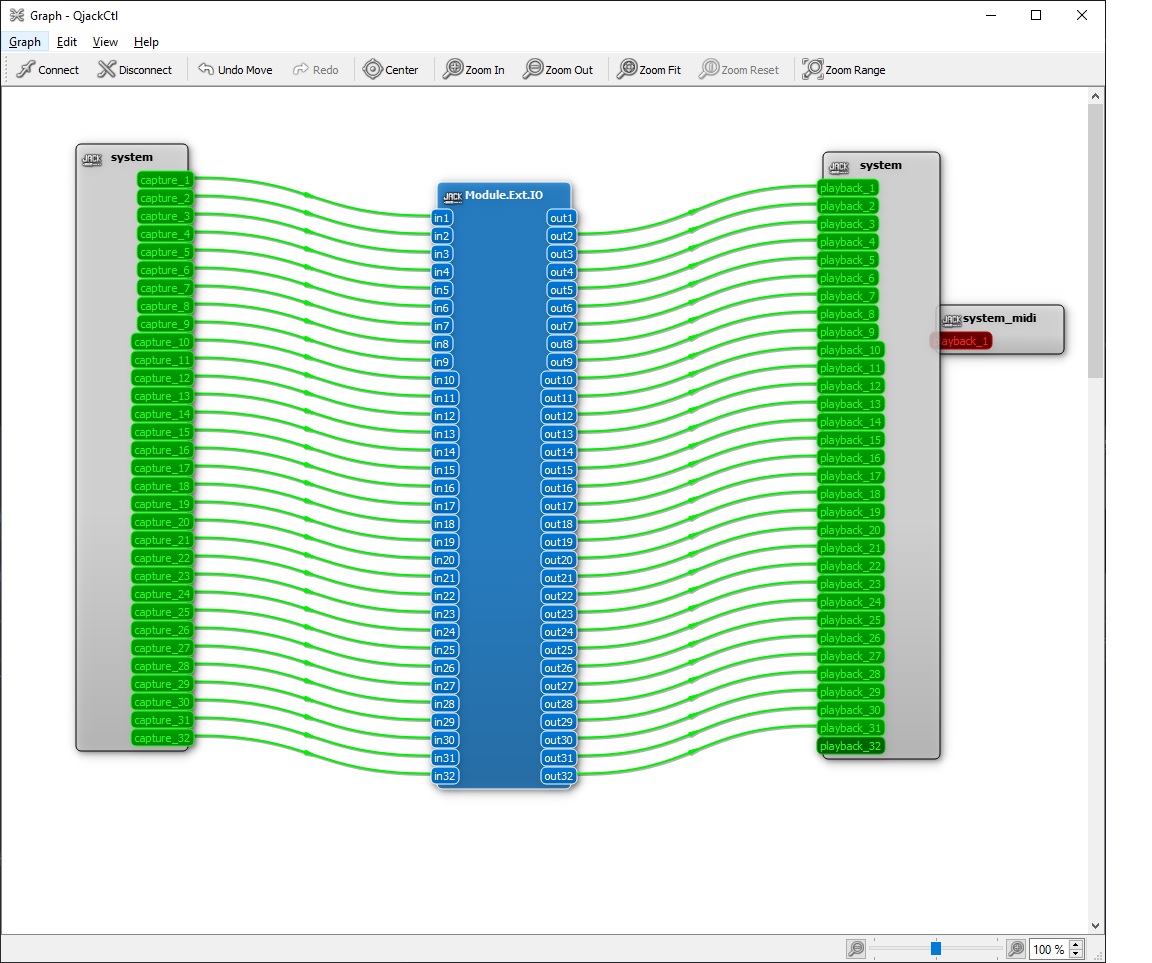Select the playback_7 port
The height and width of the screenshot is (963, 1152).
point(847,296)
